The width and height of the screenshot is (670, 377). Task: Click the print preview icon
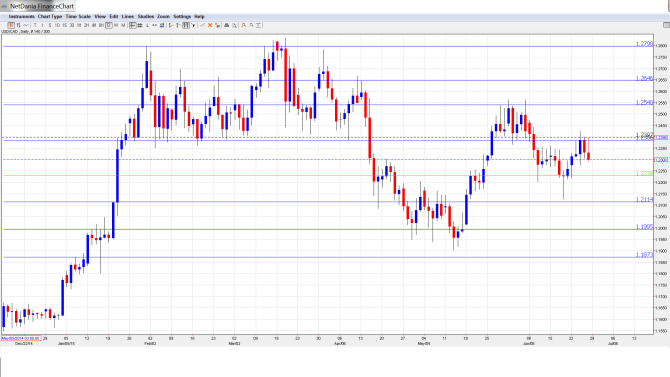click(x=234, y=26)
